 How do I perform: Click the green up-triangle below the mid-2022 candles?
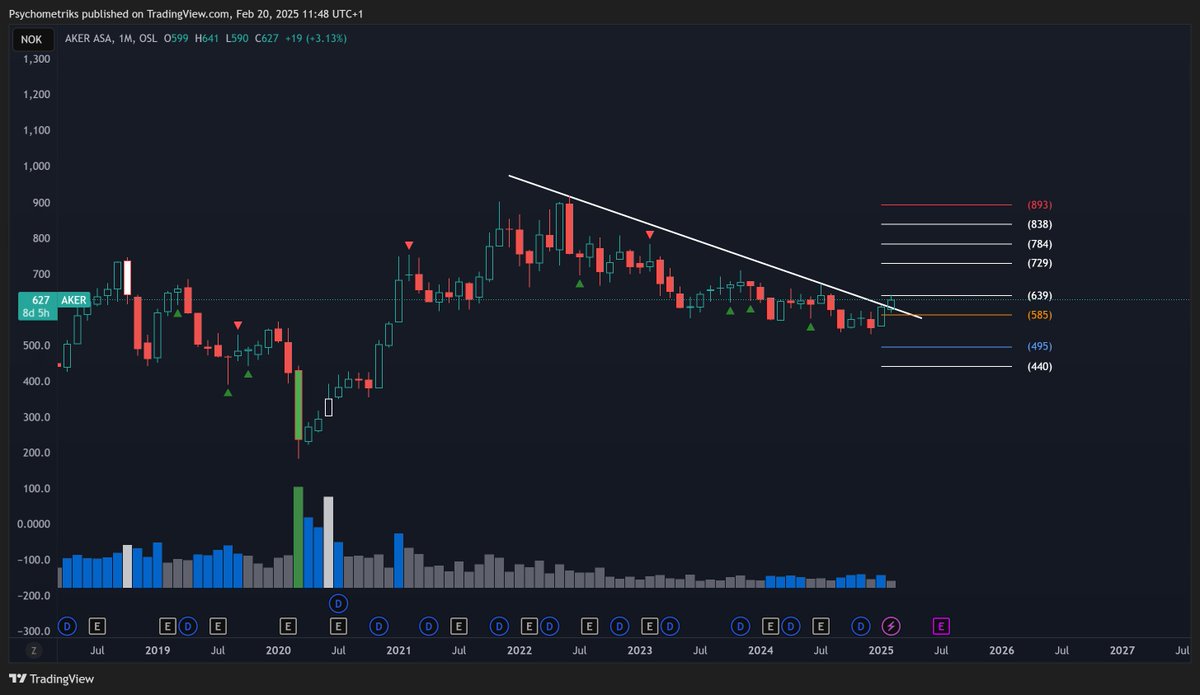[579, 284]
